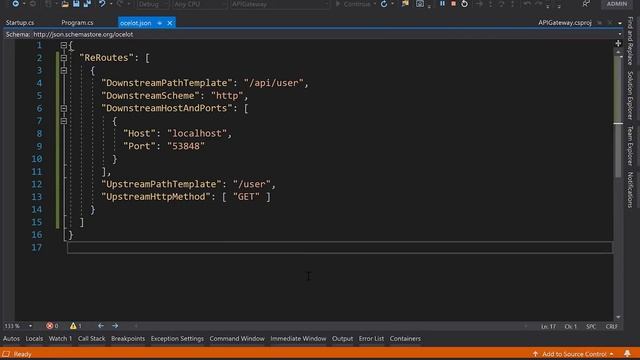
Task: Open the Command Window tab
Action: [x=237, y=338]
